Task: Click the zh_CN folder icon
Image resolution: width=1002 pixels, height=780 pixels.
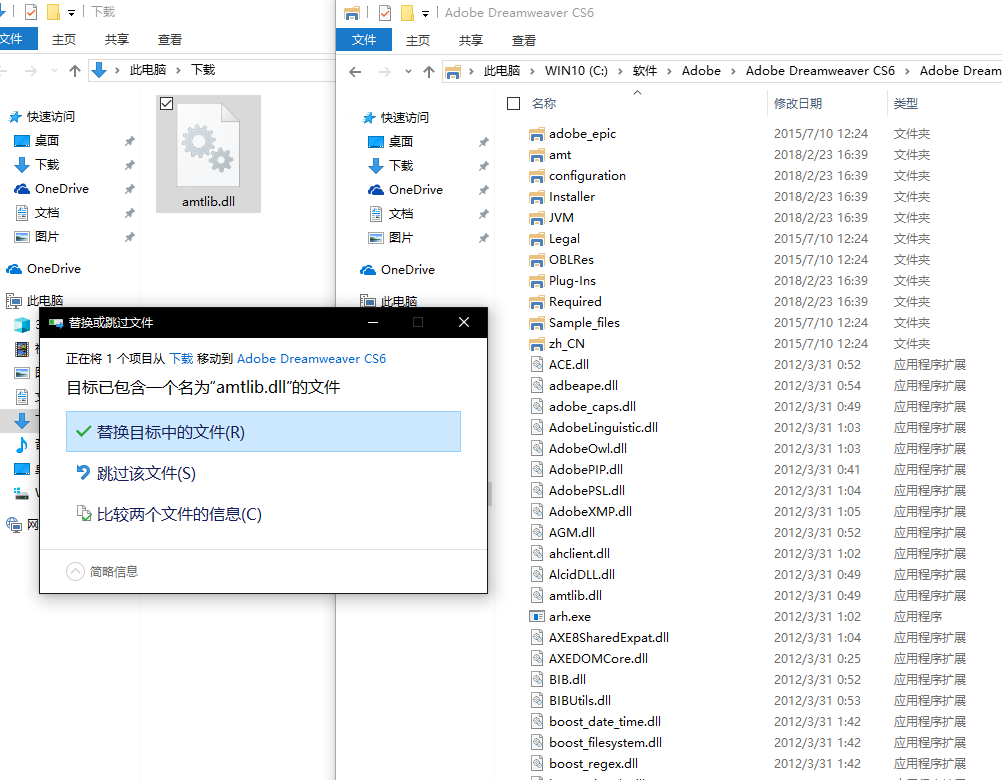Action: click(537, 344)
